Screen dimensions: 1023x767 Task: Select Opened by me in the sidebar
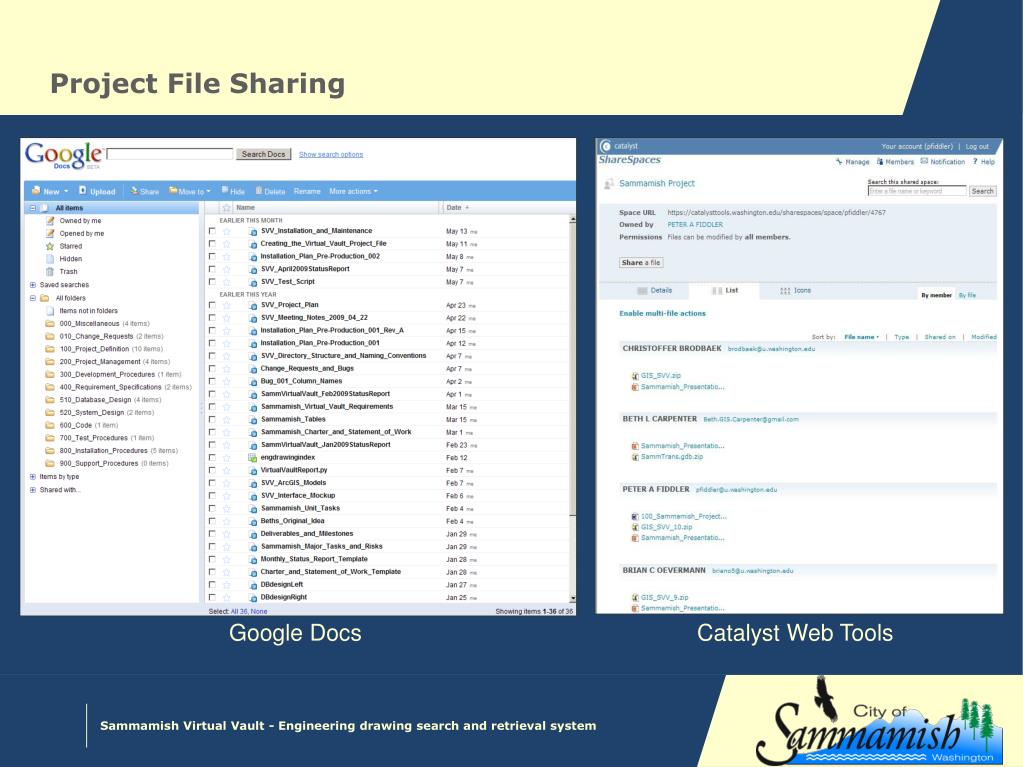[x=82, y=233]
